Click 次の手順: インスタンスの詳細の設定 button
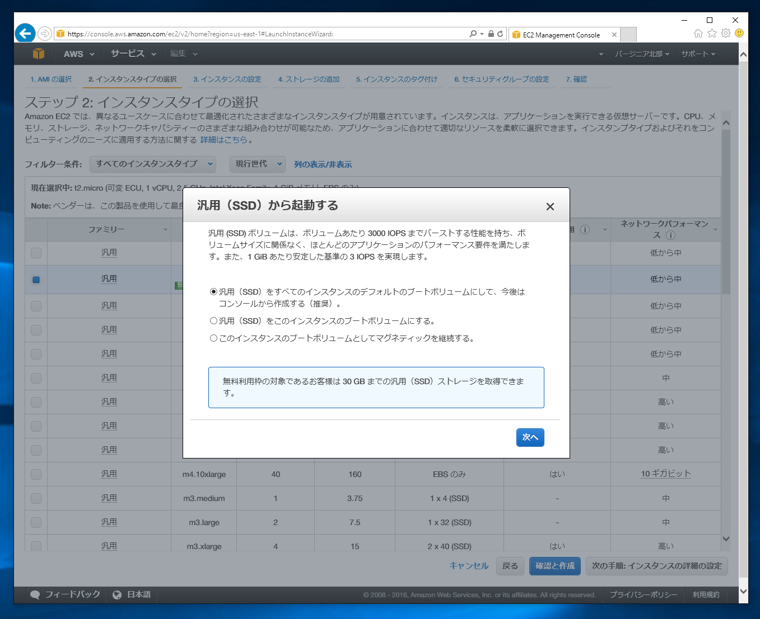The image size is (760, 619). tap(657, 566)
